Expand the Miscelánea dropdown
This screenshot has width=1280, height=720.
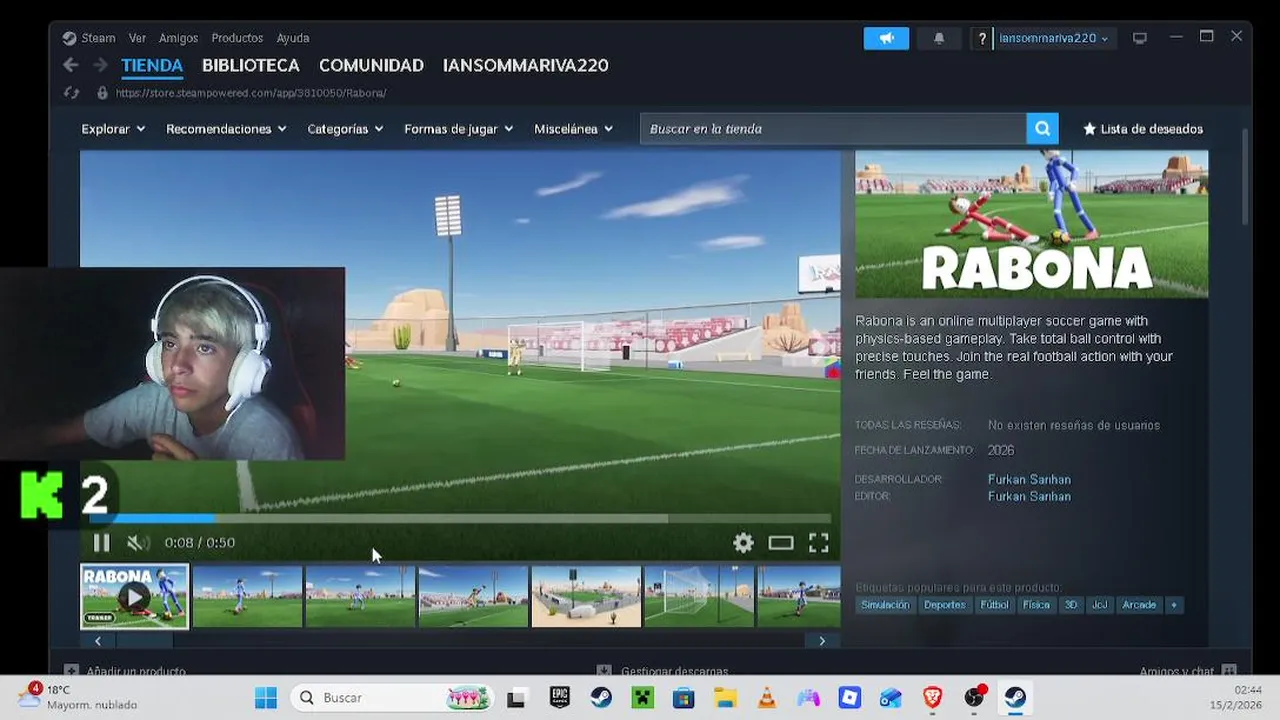[x=573, y=129]
